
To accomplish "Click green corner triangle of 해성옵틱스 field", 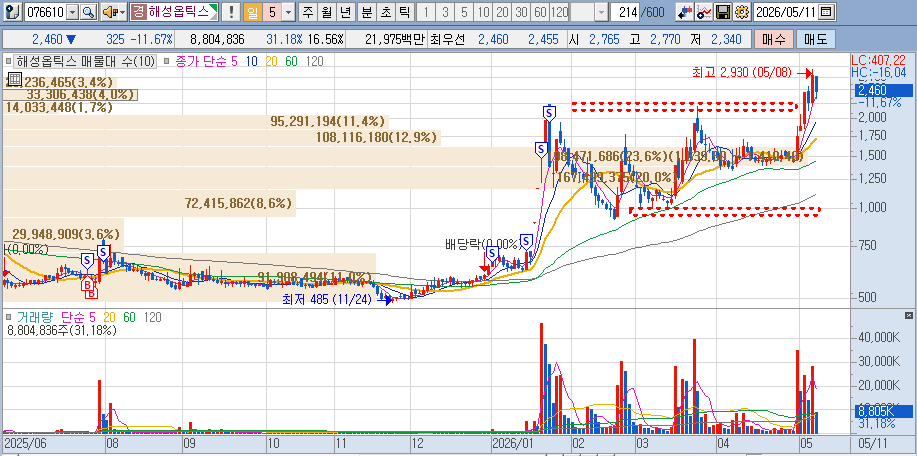I will (213, 8).
